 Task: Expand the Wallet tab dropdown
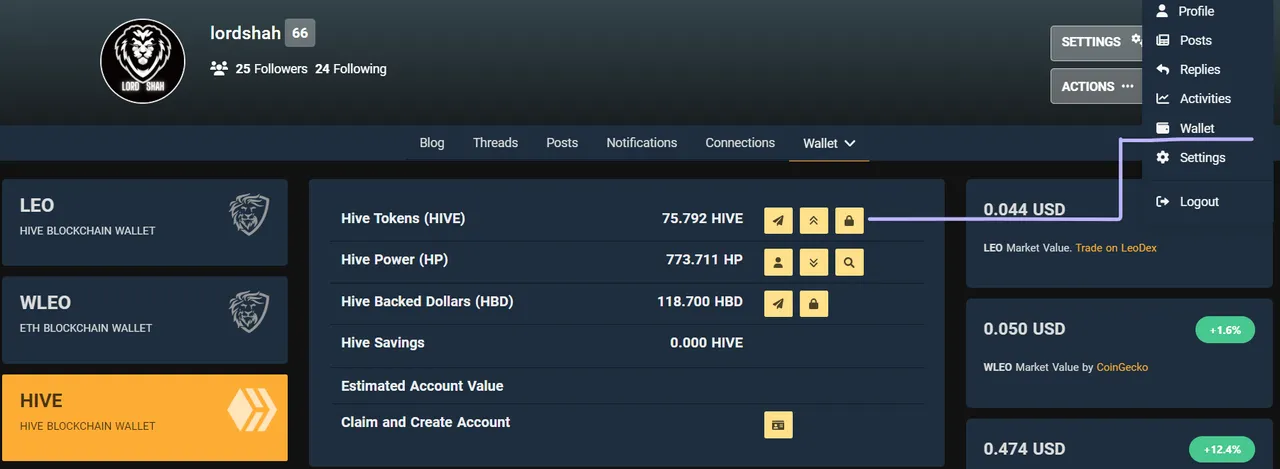830,143
